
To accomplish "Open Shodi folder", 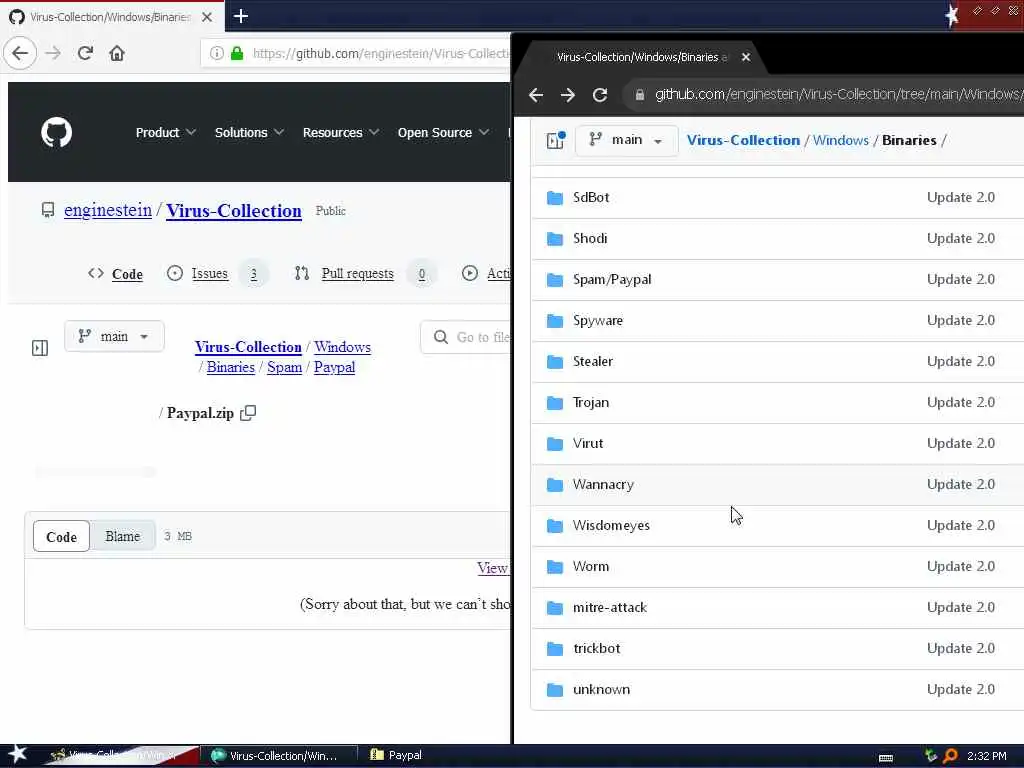I will point(590,239).
